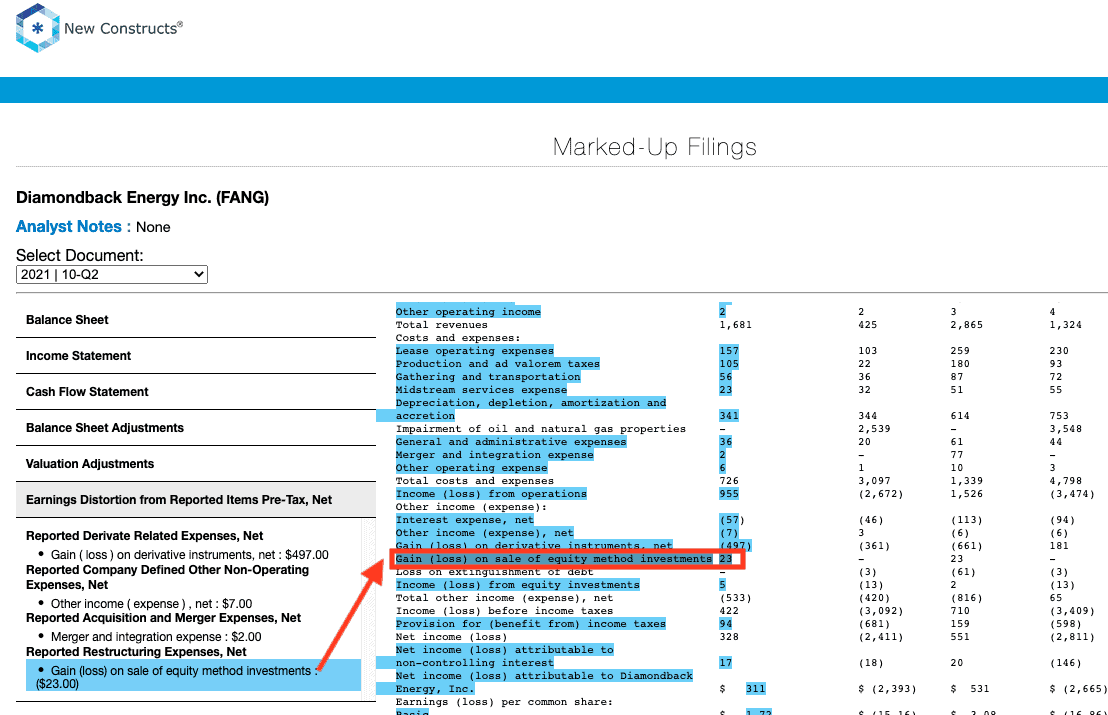Click highlighted Other operating income line
Image resolution: width=1108 pixels, height=715 pixels.
point(468,312)
